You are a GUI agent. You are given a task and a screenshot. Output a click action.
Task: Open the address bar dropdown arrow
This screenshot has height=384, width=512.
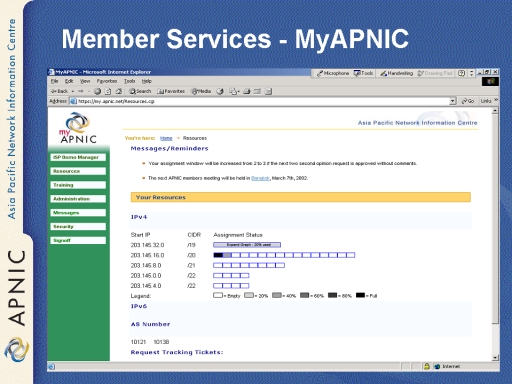452,101
